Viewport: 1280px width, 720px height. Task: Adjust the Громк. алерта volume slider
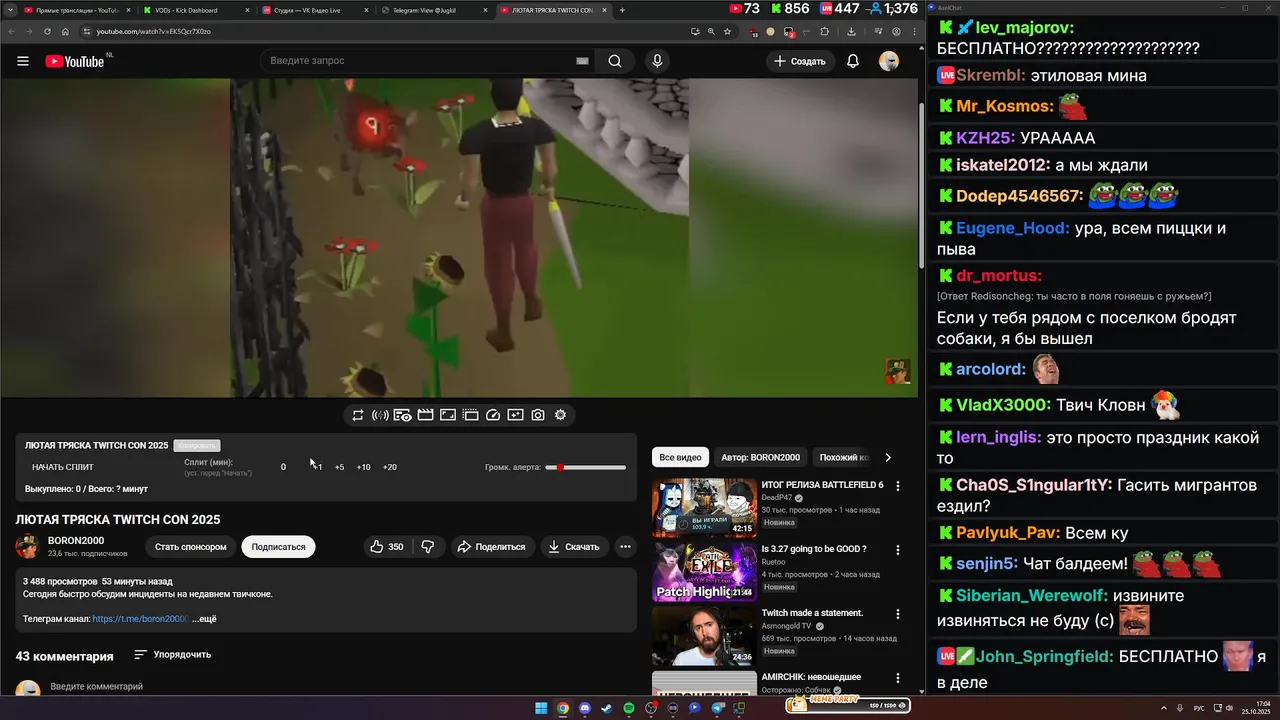click(x=586, y=467)
